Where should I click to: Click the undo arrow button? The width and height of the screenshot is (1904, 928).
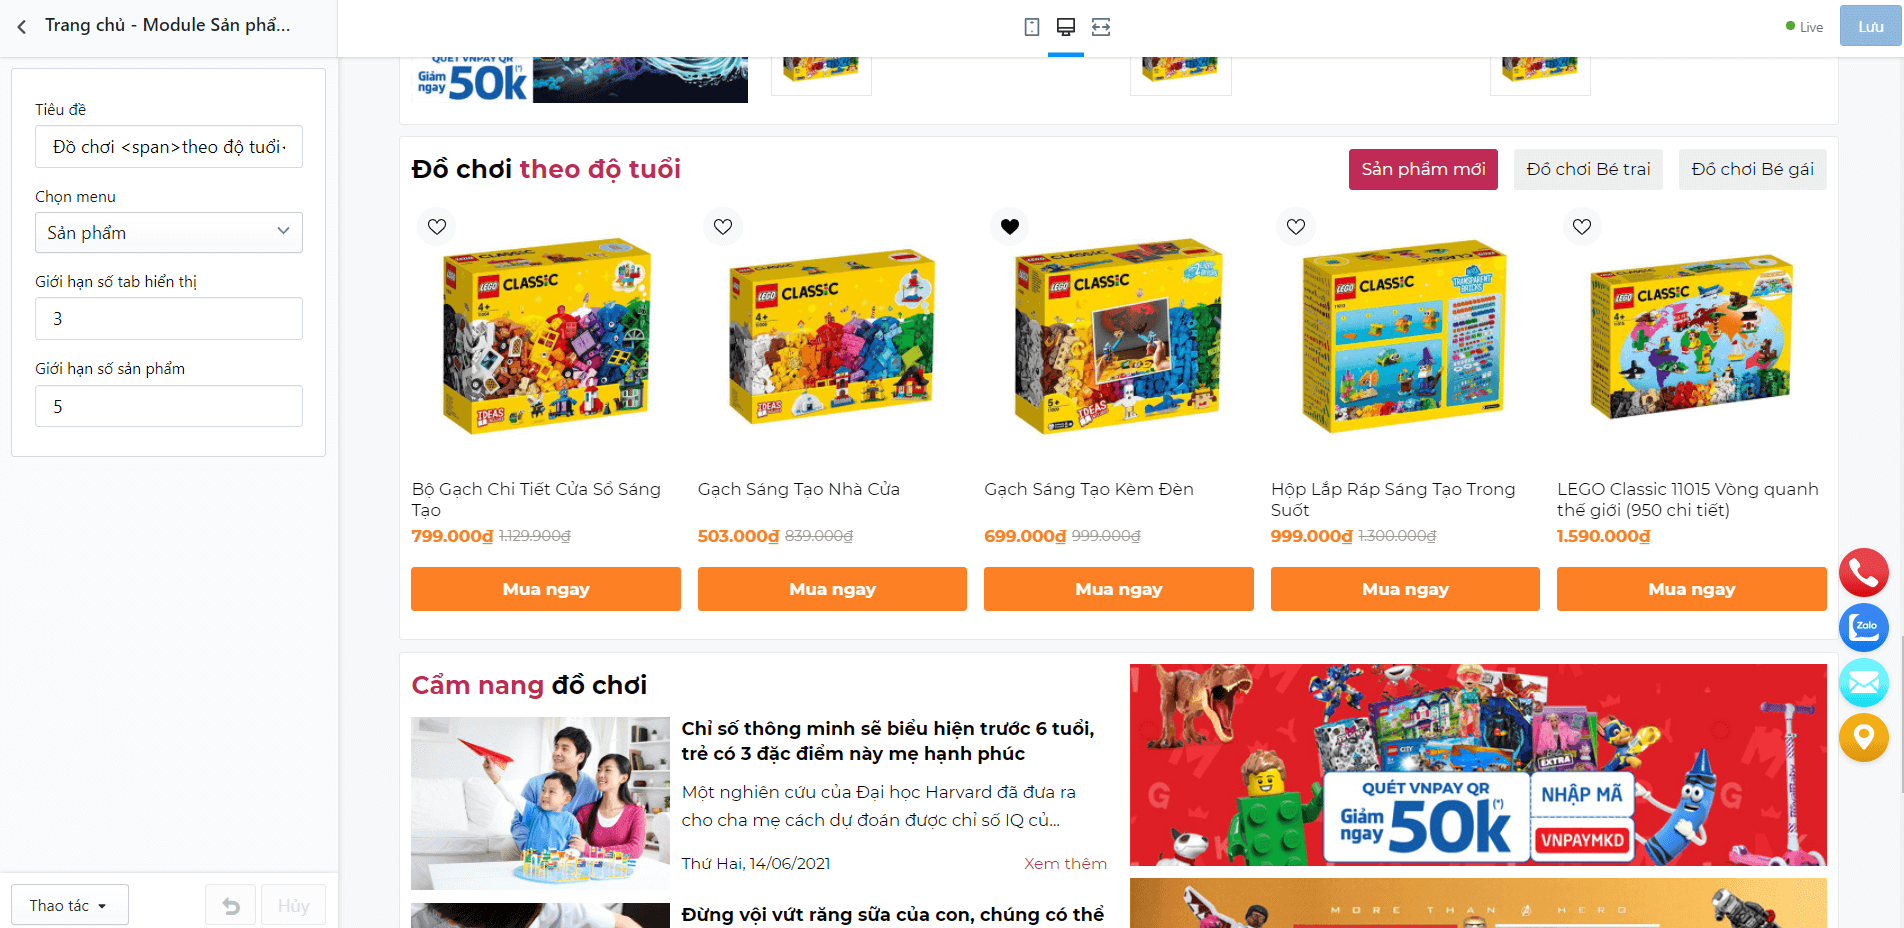(x=231, y=906)
